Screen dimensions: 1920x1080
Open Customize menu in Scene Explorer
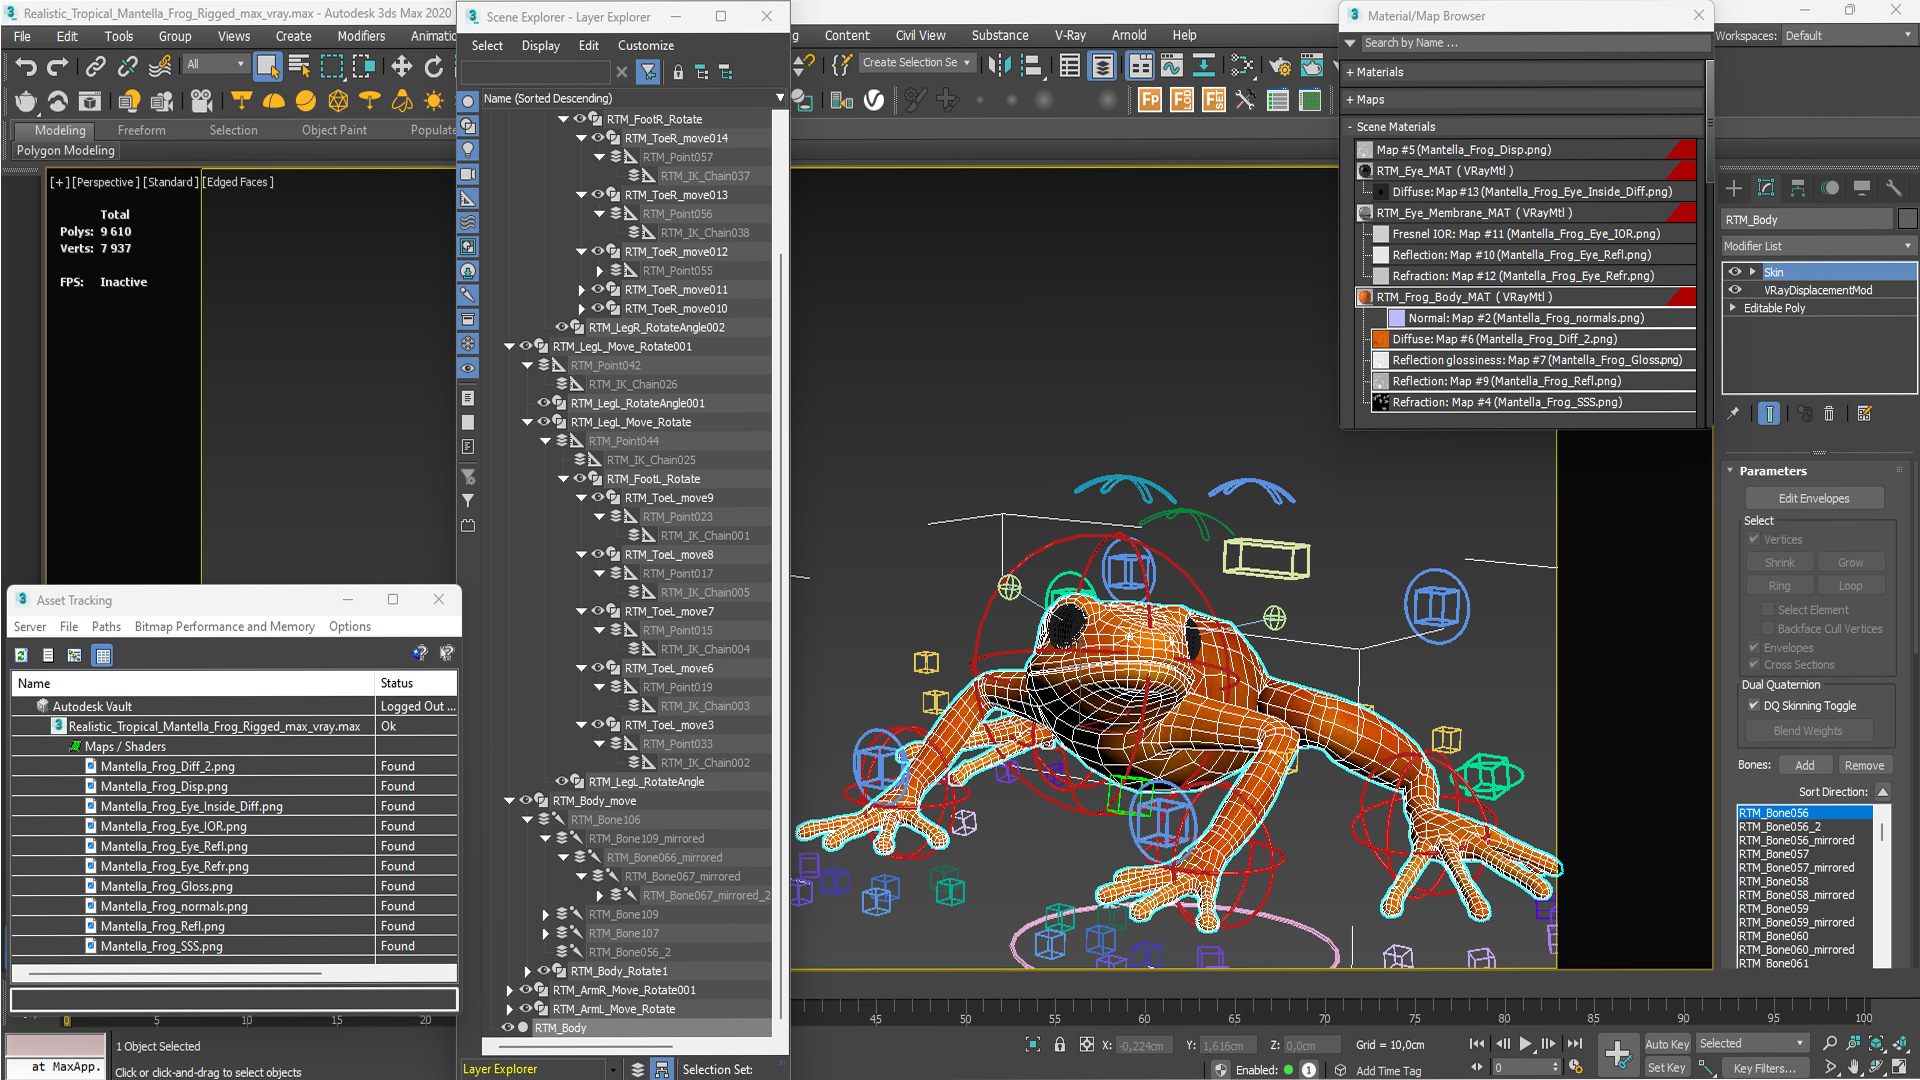645,45
